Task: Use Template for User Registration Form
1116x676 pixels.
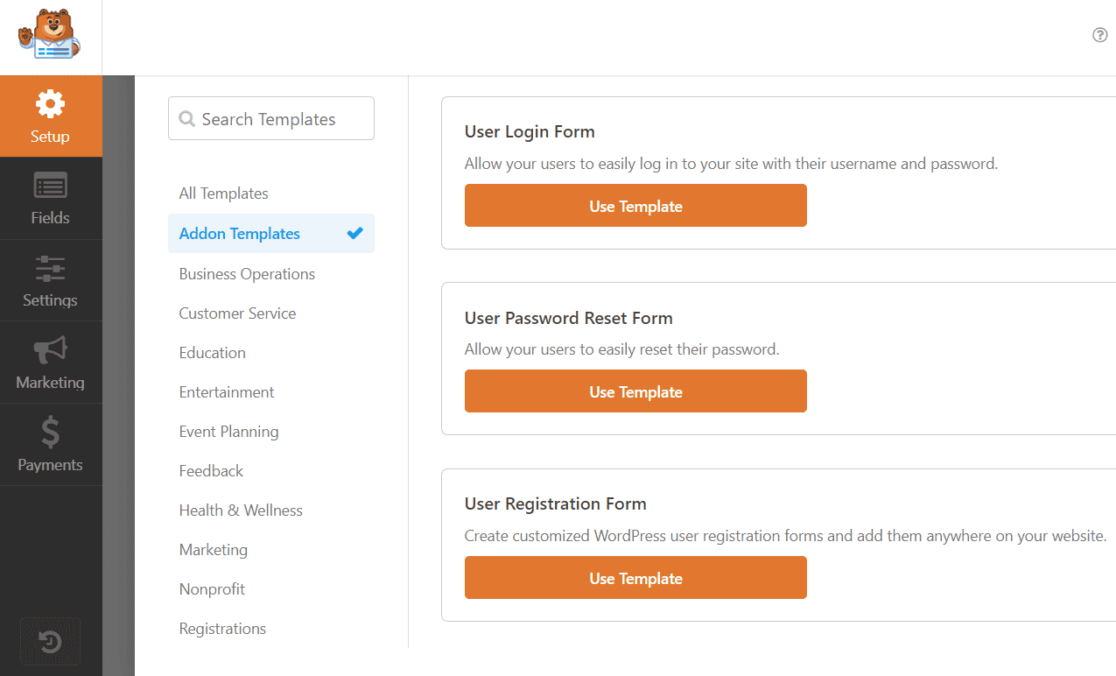Action: click(635, 577)
